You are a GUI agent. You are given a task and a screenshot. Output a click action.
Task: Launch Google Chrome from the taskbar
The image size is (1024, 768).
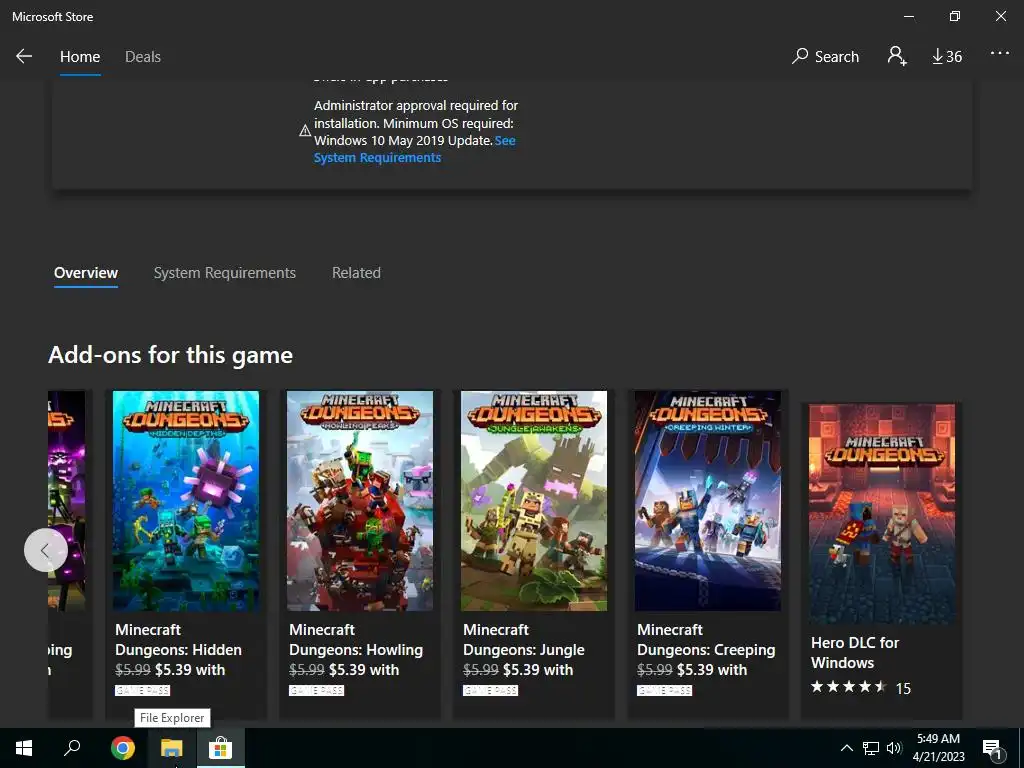point(123,748)
